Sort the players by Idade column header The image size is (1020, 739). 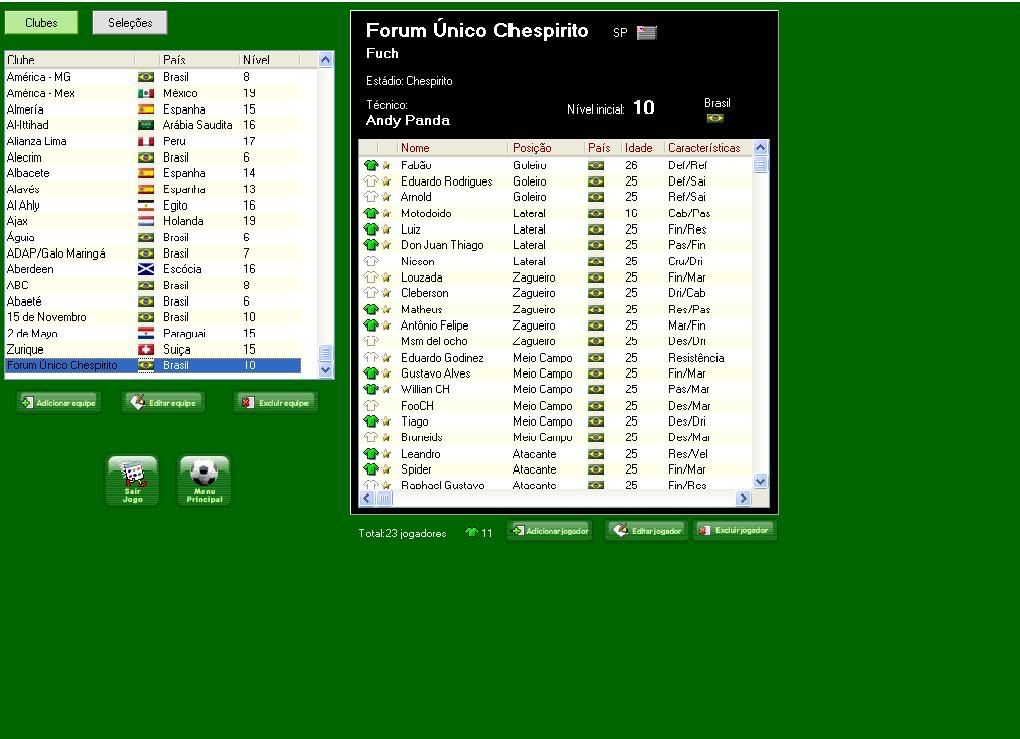coord(640,148)
